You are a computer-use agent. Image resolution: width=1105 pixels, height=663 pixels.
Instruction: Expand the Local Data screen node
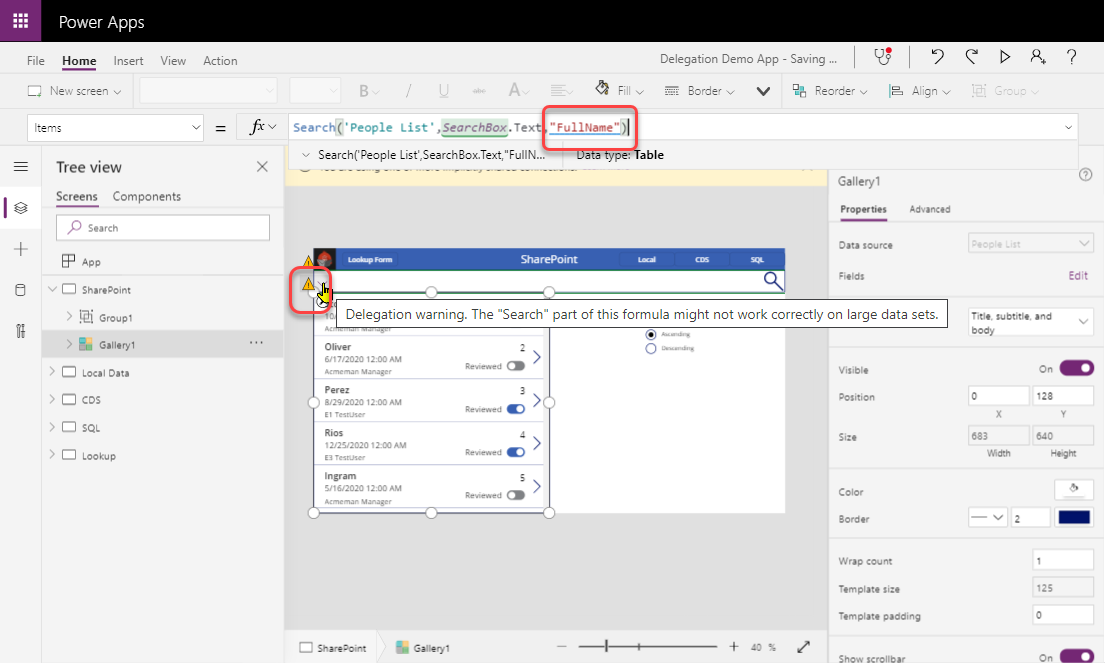[52, 371]
